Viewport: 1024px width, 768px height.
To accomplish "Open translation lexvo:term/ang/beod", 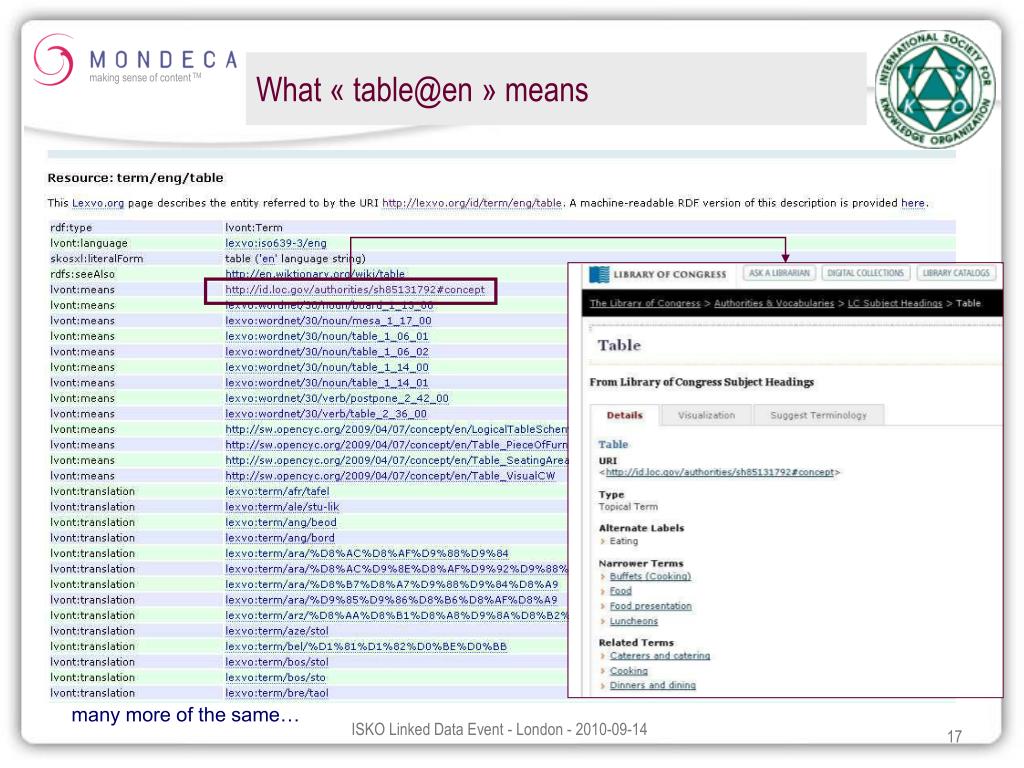I will tap(281, 522).
